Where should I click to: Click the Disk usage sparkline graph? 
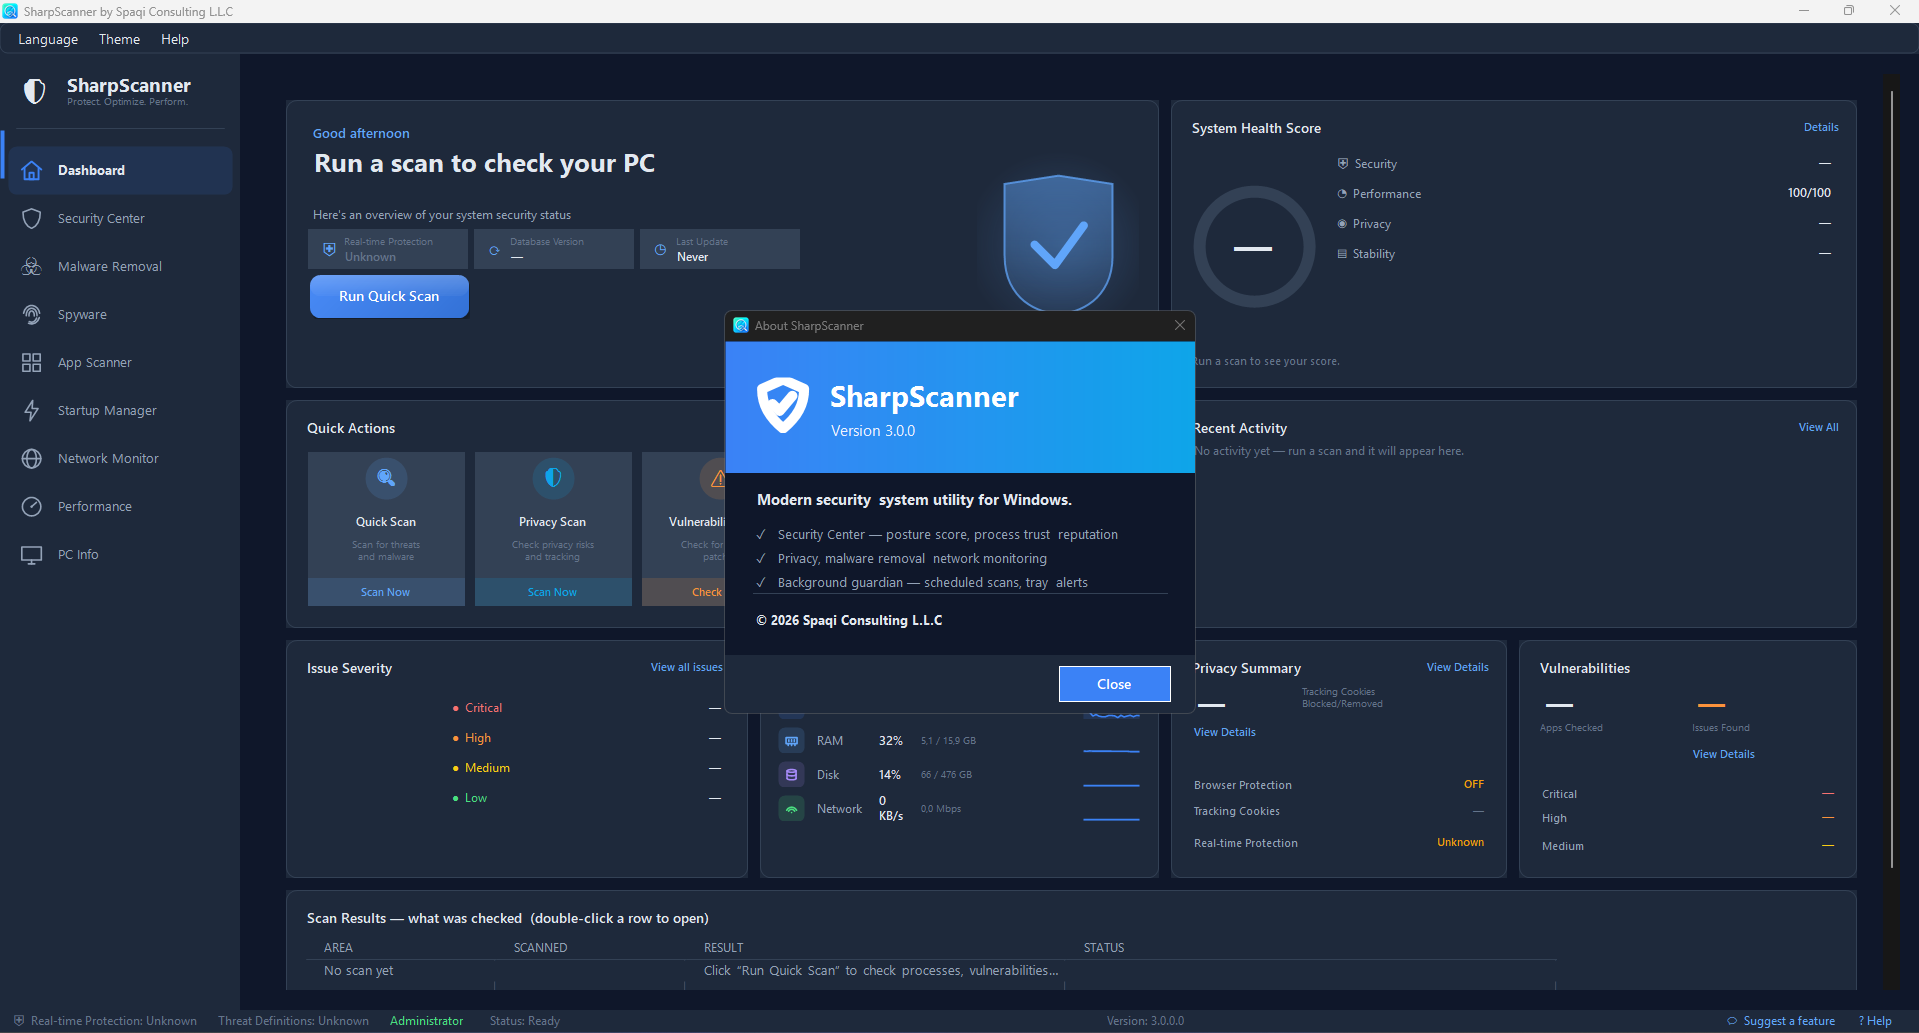click(1111, 785)
